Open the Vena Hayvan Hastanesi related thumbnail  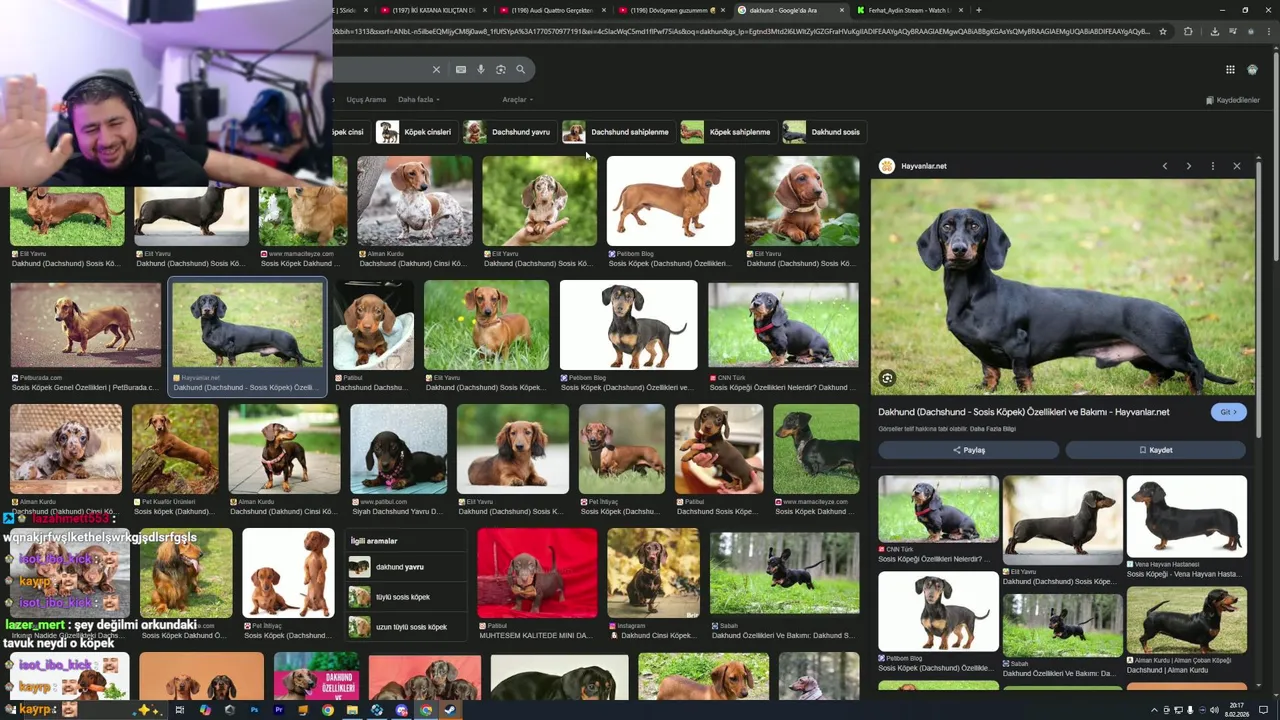(1186, 516)
